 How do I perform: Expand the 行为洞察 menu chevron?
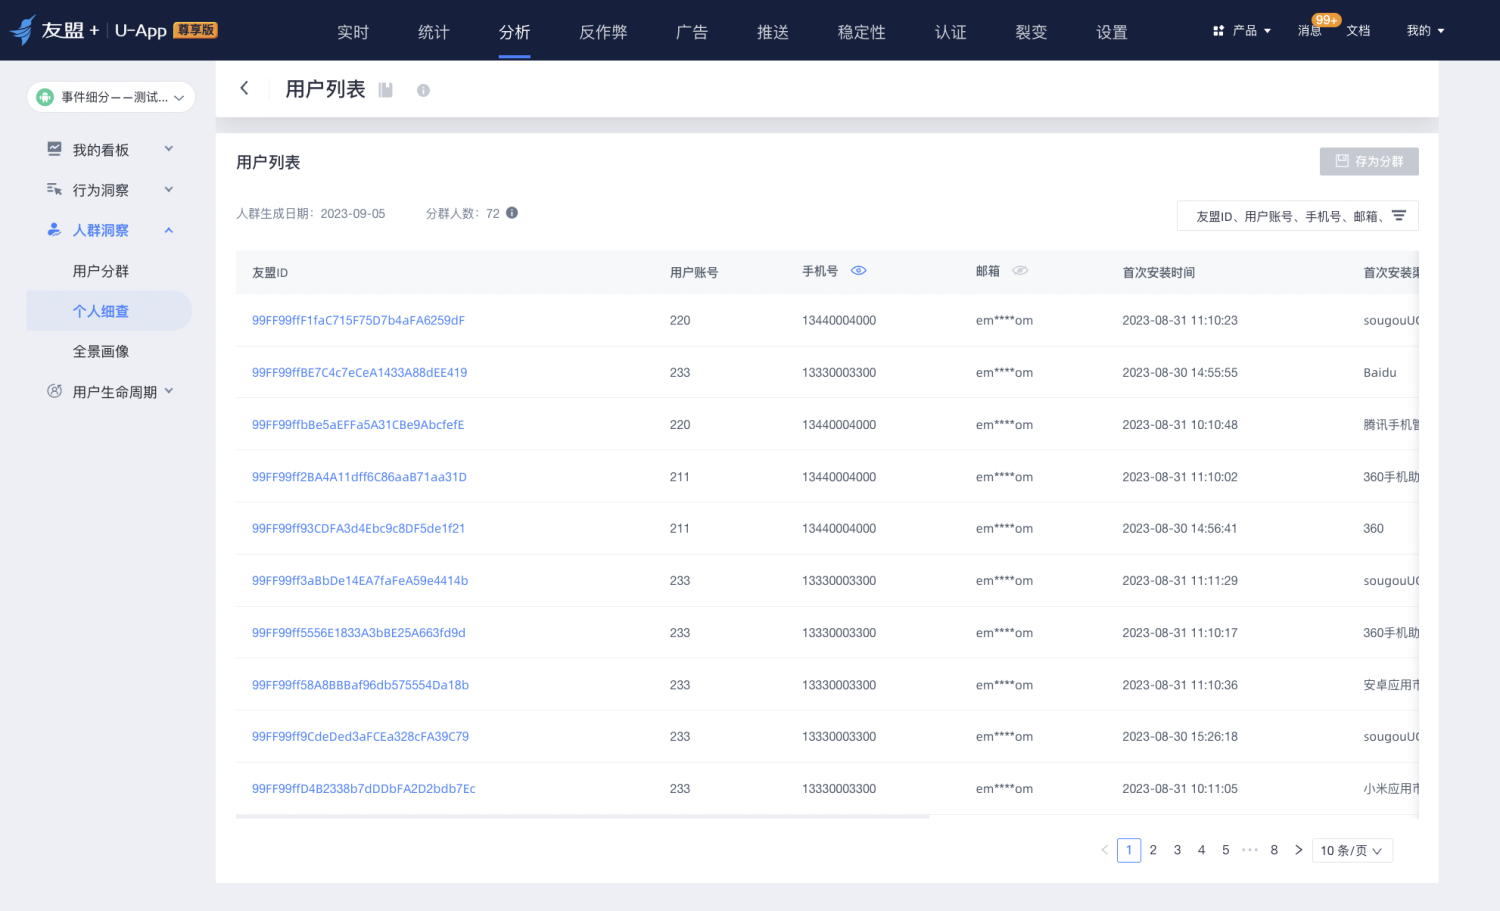(169, 189)
